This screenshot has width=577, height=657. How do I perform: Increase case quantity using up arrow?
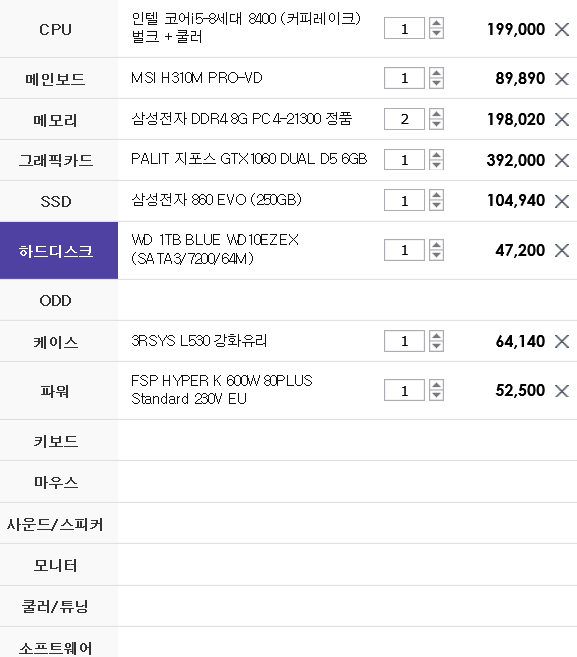pyautogui.click(x=436, y=336)
